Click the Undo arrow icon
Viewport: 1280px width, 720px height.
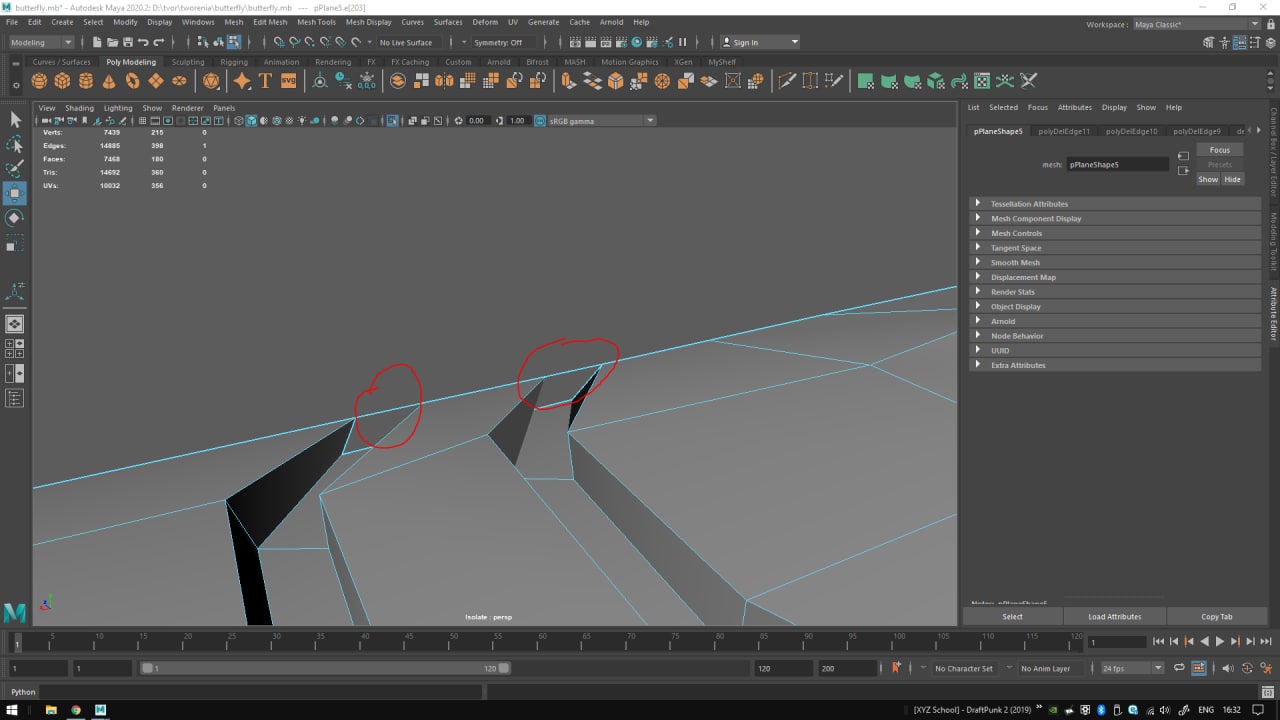pos(143,42)
